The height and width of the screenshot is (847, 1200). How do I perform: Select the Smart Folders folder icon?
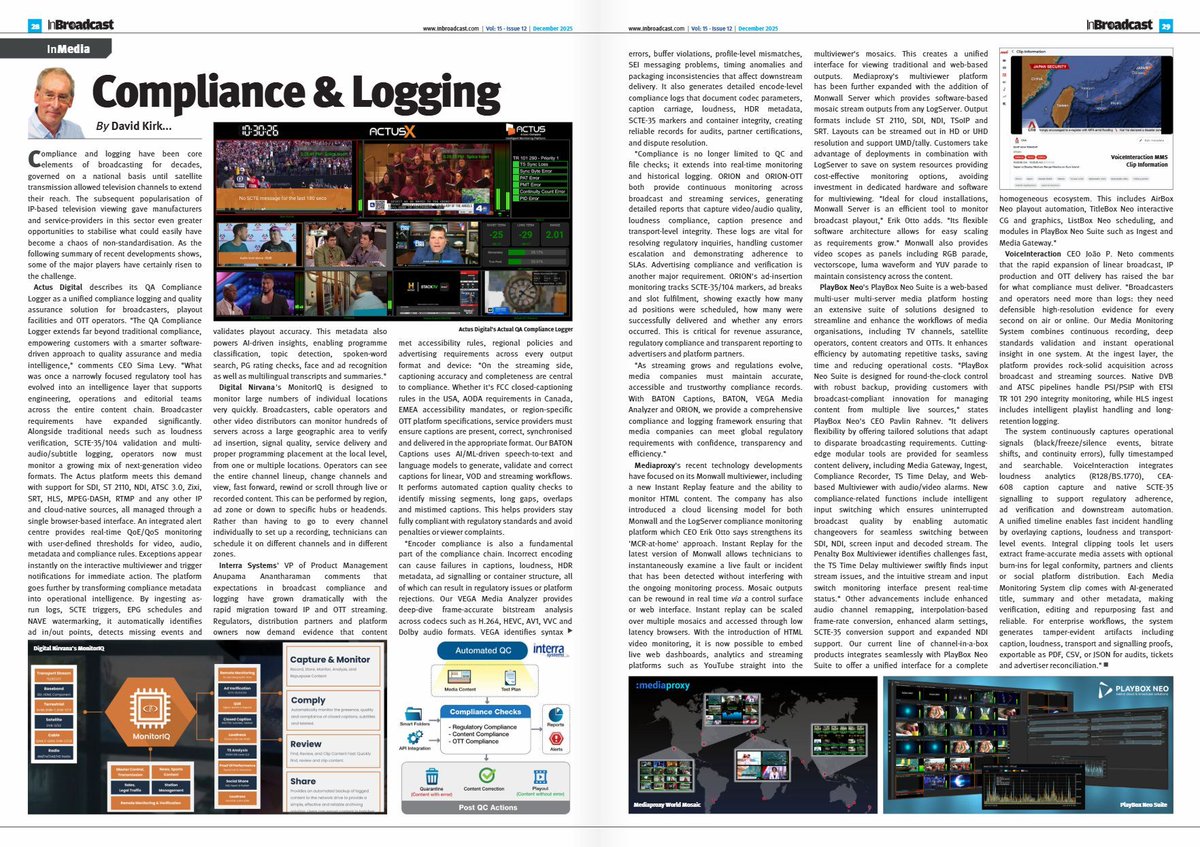pos(413,714)
